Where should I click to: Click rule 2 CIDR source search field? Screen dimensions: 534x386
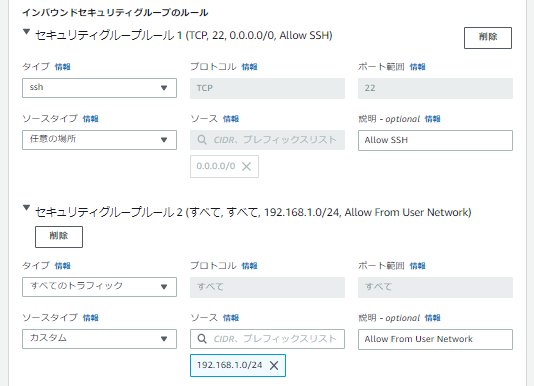(x=267, y=339)
